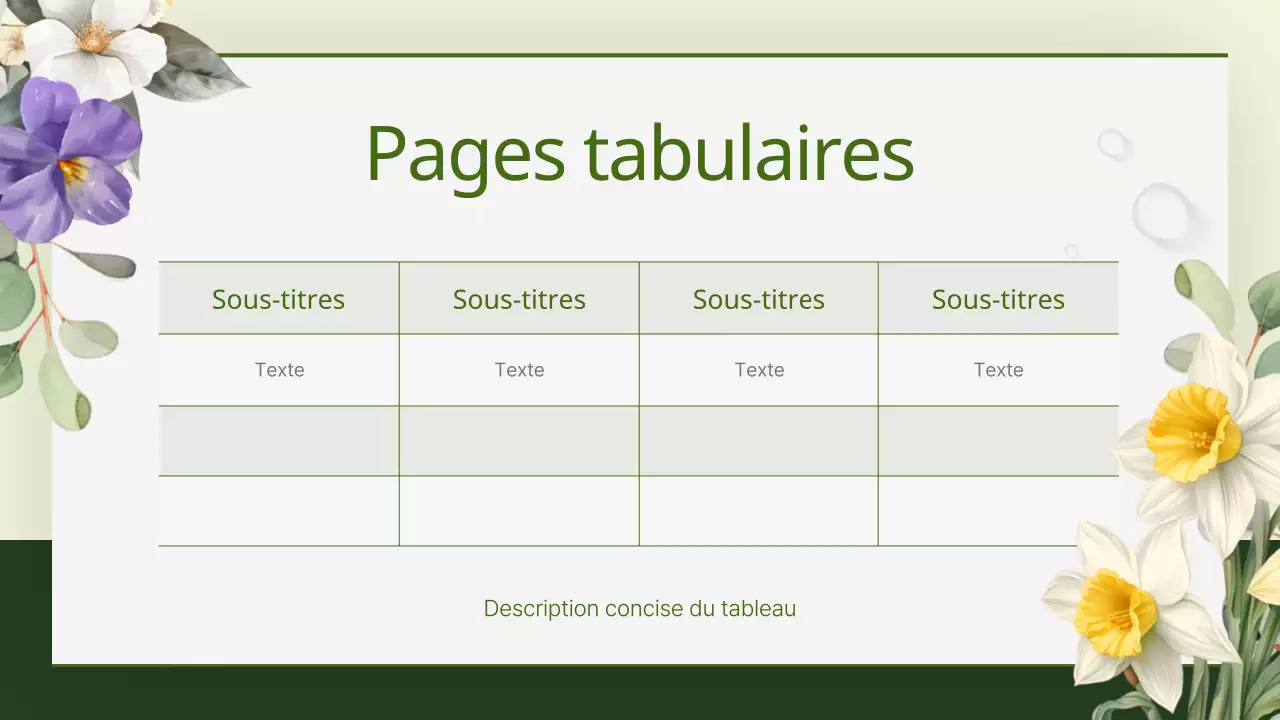Click the "Texte" cell in the second column
1280x720 pixels.
coord(519,369)
